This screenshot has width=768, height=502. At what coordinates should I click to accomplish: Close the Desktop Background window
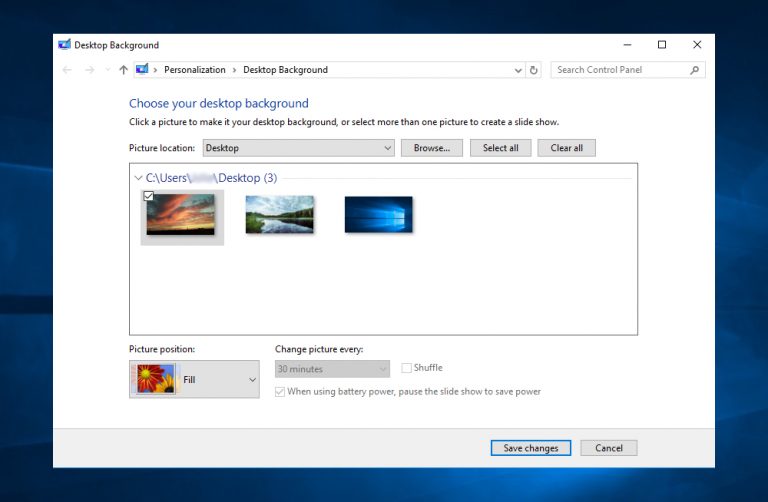click(x=697, y=45)
